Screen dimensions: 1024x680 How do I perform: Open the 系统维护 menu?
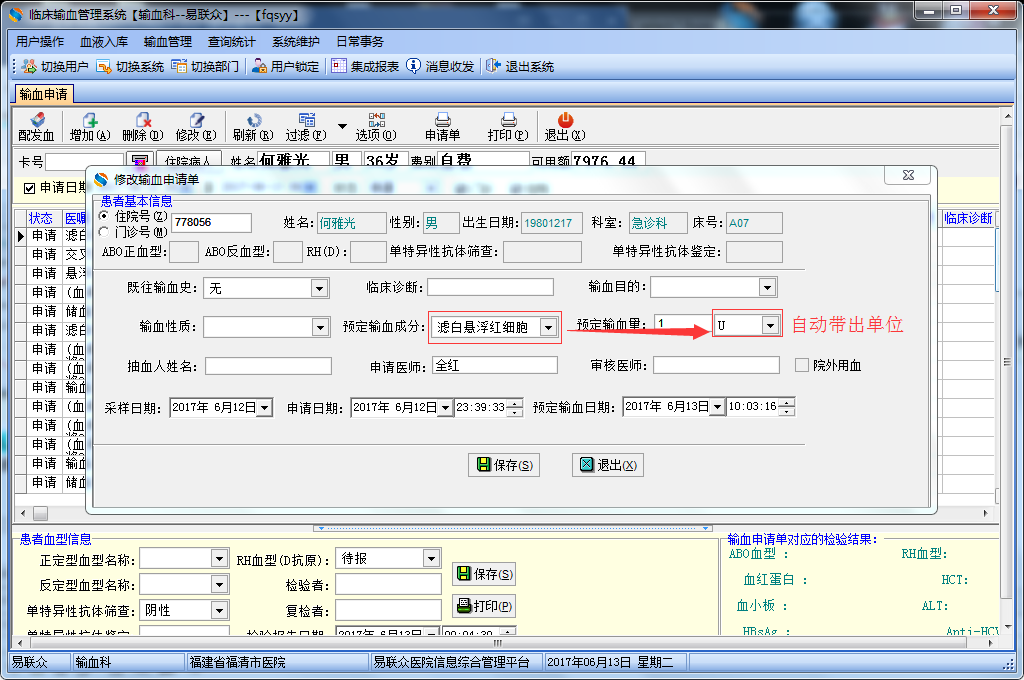tap(296, 42)
